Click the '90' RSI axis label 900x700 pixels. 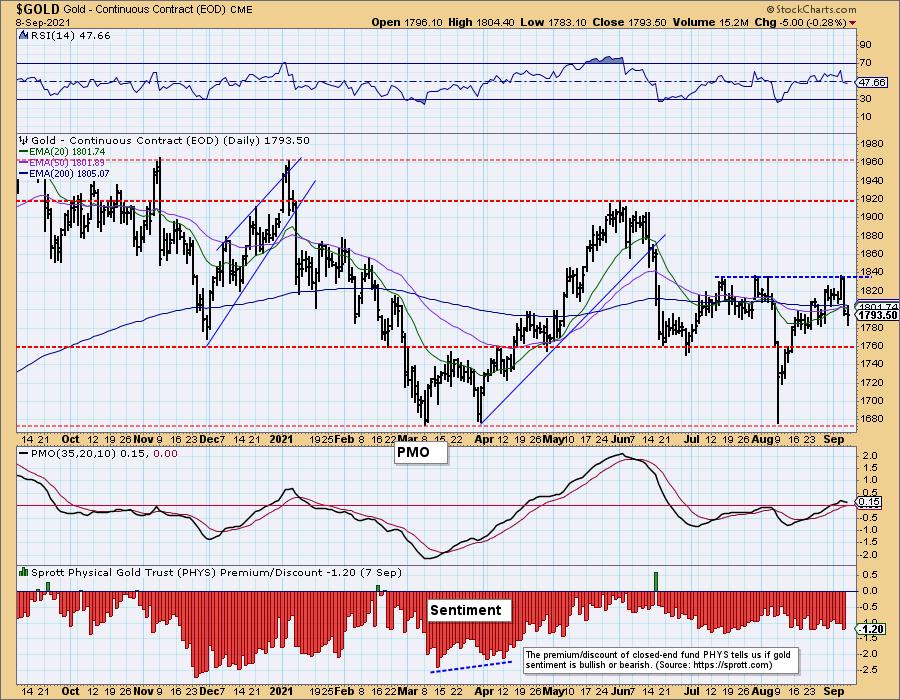(866, 45)
